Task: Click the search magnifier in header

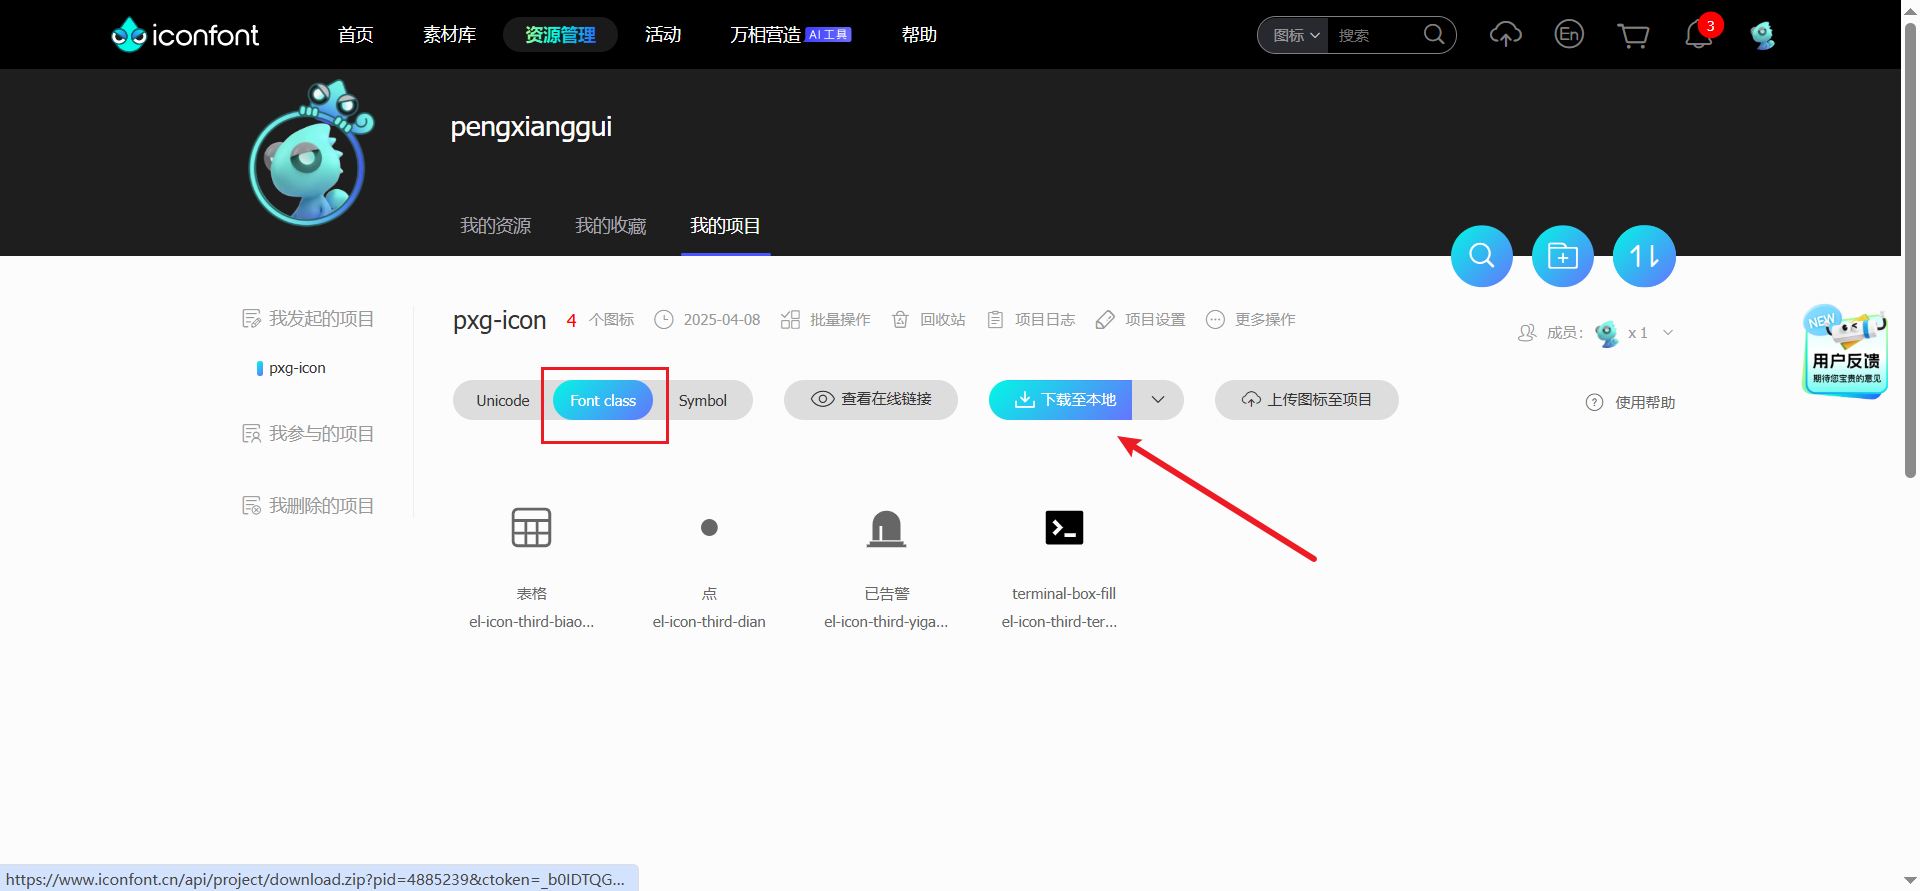Action: 1434,35
